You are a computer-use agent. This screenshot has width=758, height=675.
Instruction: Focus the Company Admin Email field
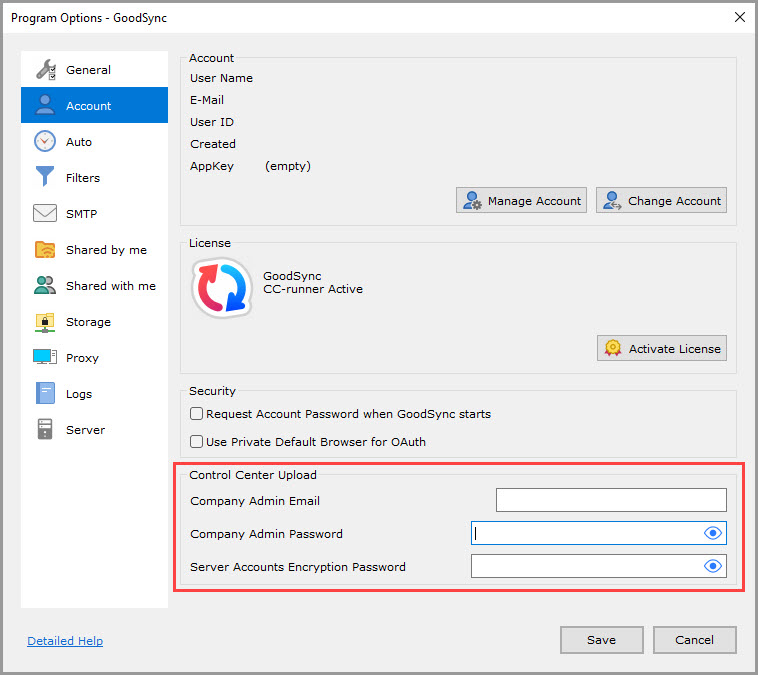pos(611,501)
